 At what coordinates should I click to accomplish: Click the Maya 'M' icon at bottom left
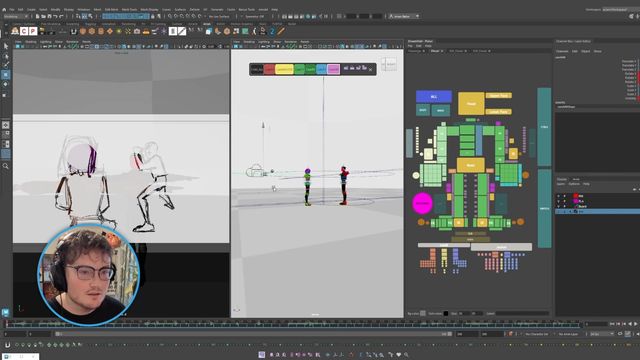[5, 313]
